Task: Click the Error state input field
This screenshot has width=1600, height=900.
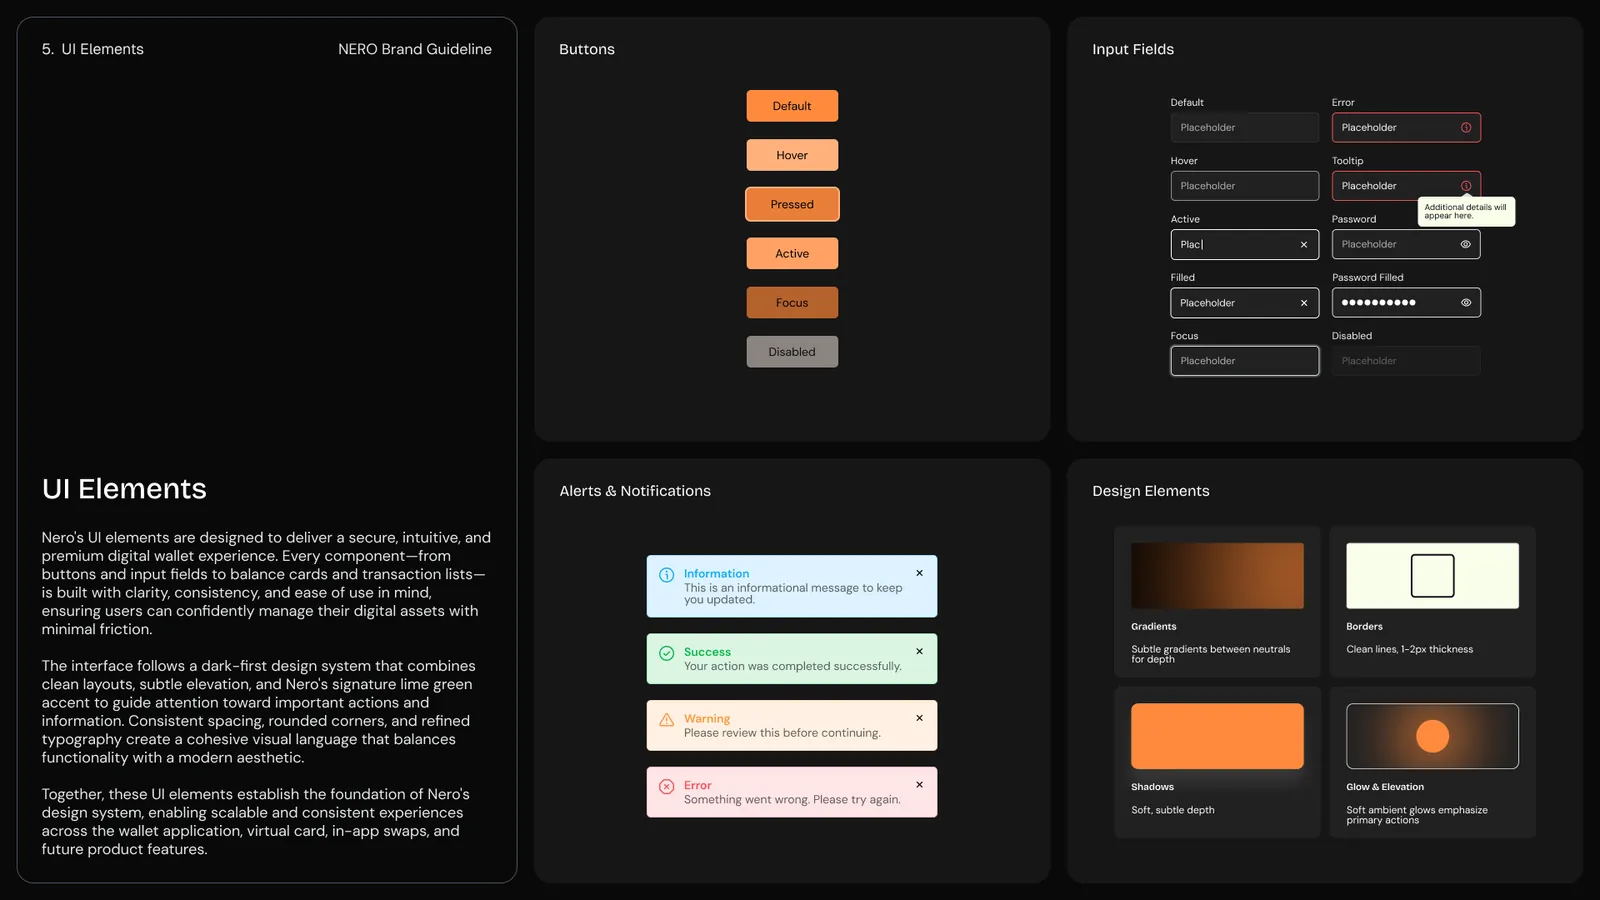Action: tap(1406, 127)
